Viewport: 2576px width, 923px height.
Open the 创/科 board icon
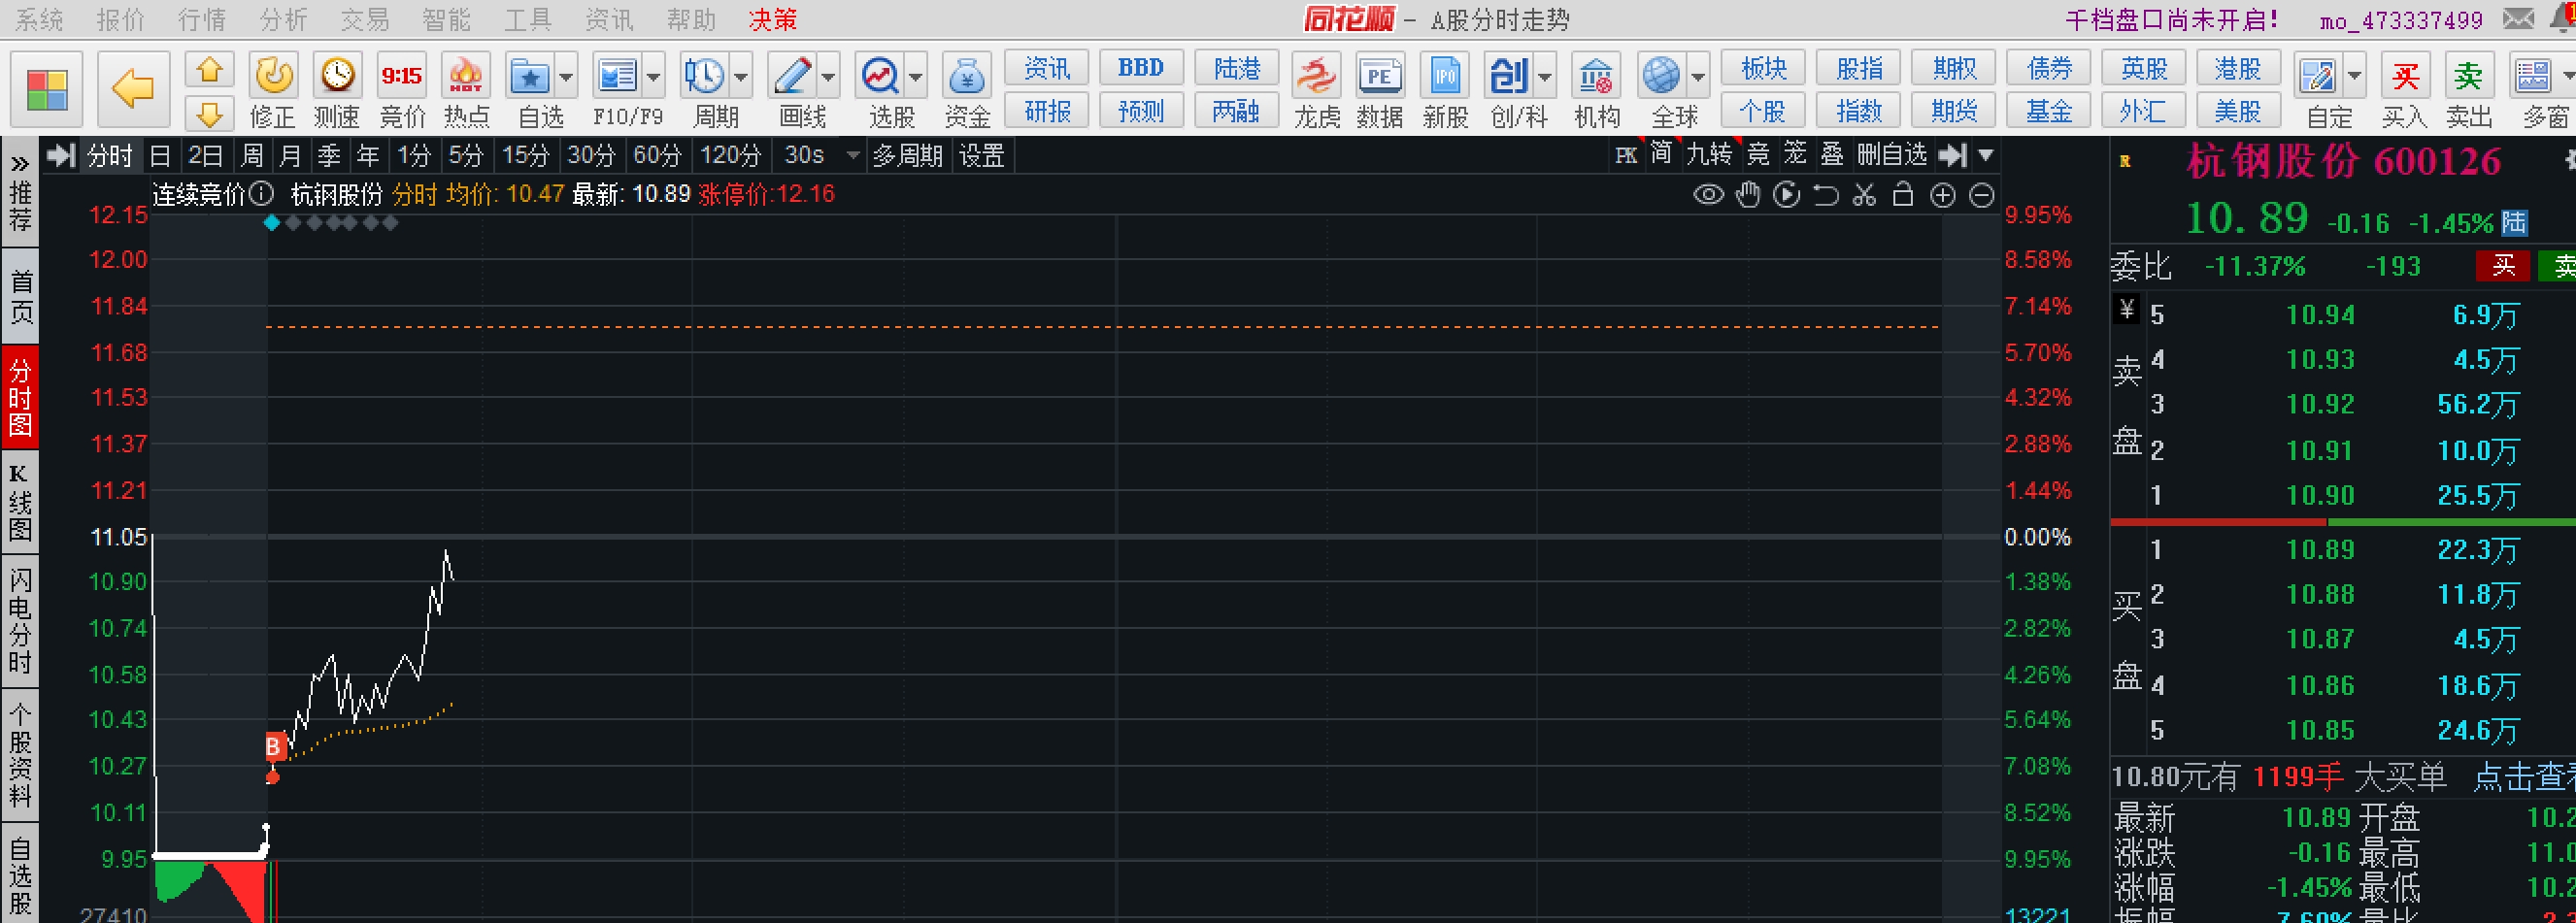[x=1508, y=76]
